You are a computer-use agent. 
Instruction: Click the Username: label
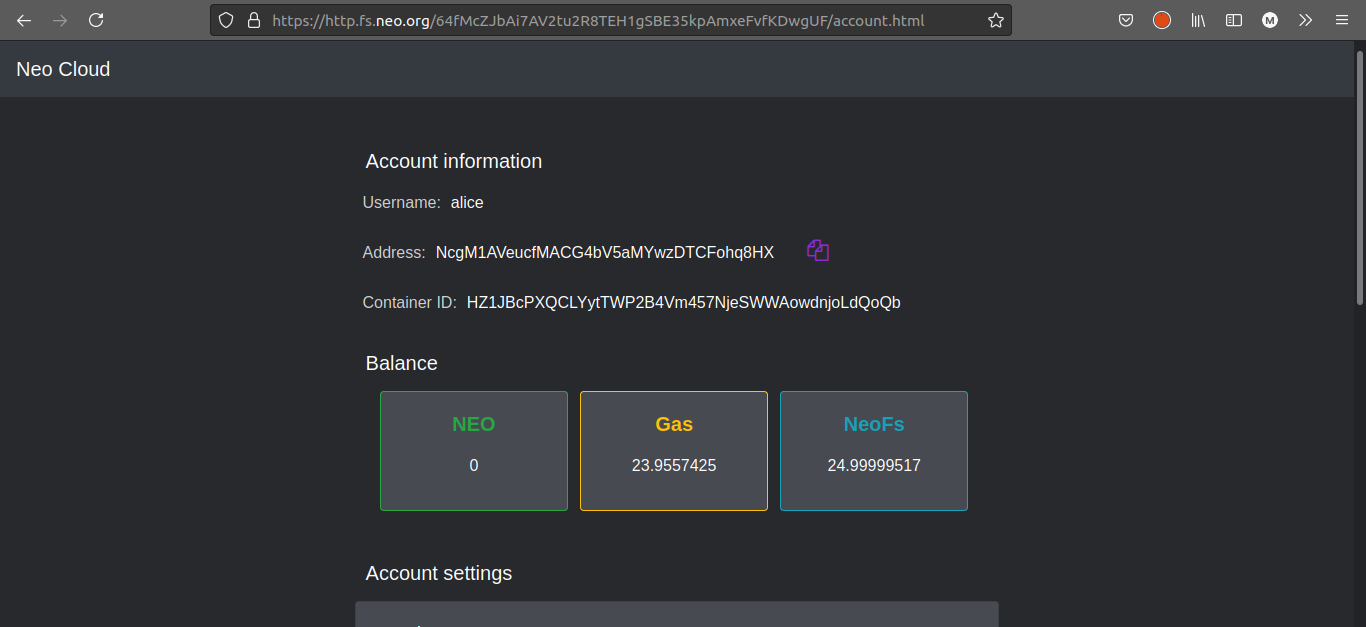[402, 203]
